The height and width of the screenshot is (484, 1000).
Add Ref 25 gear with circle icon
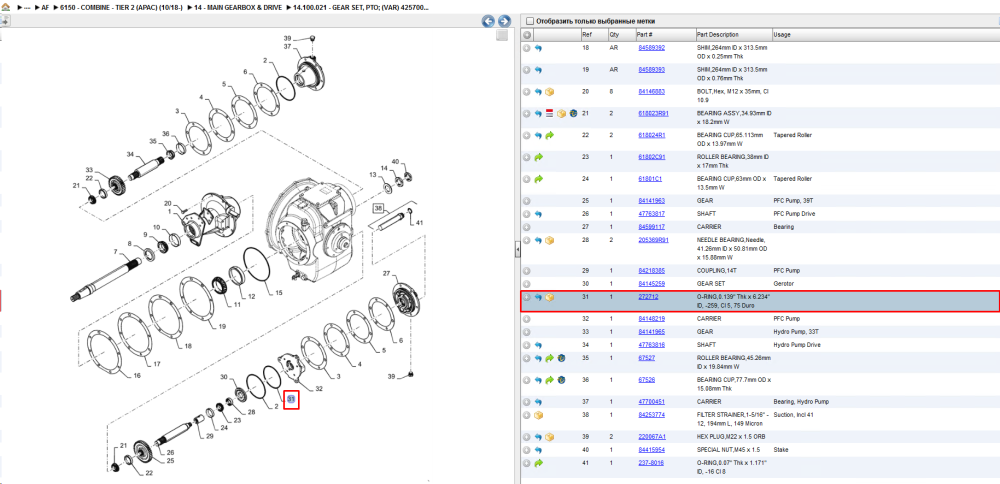(x=527, y=201)
